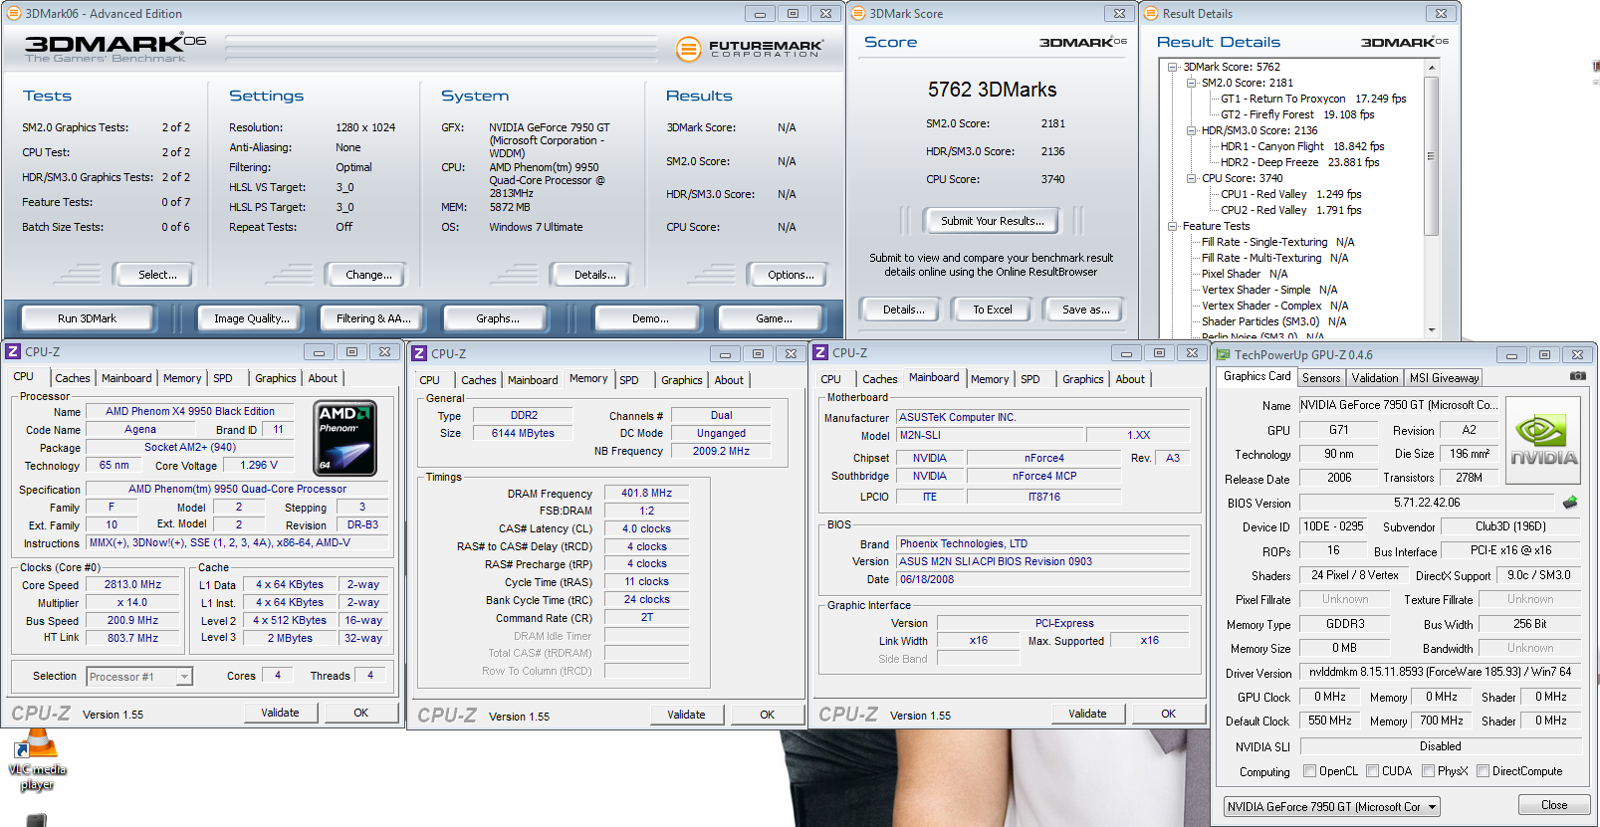Toggle the PhysX checkbox
1600x827 pixels.
(x=1429, y=771)
